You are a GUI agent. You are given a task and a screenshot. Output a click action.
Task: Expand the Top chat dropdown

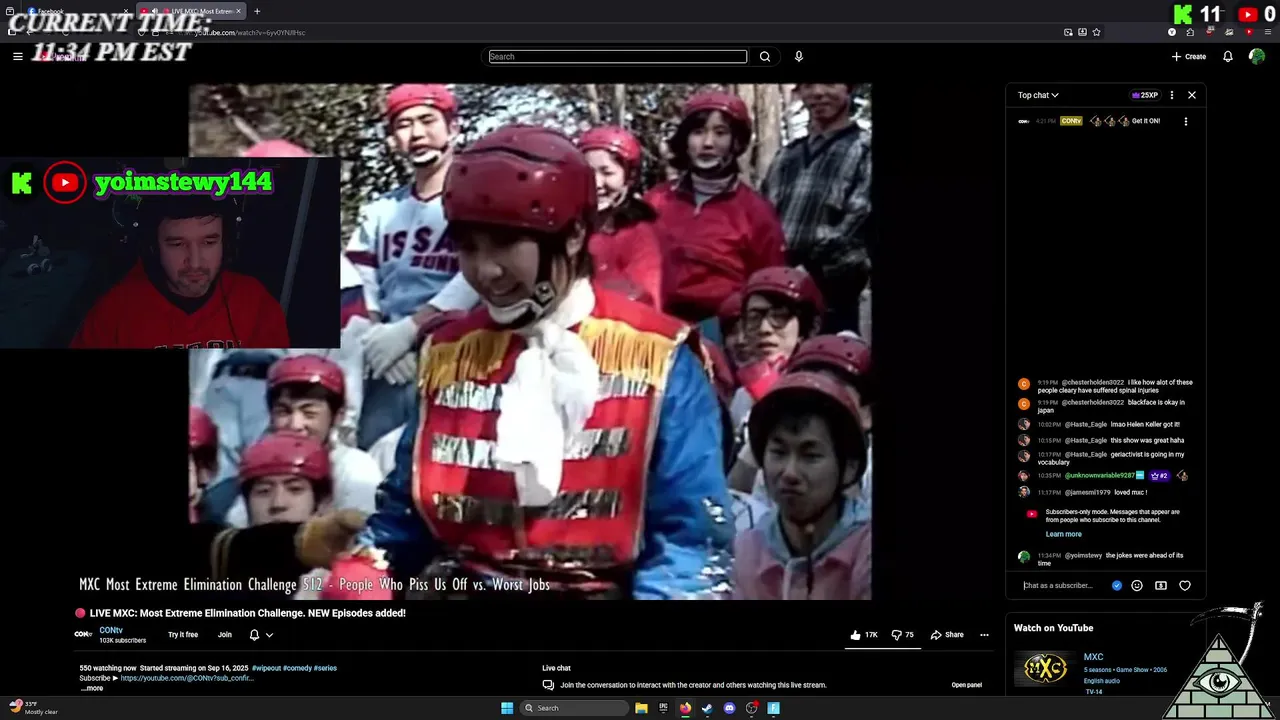click(1038, 95)
